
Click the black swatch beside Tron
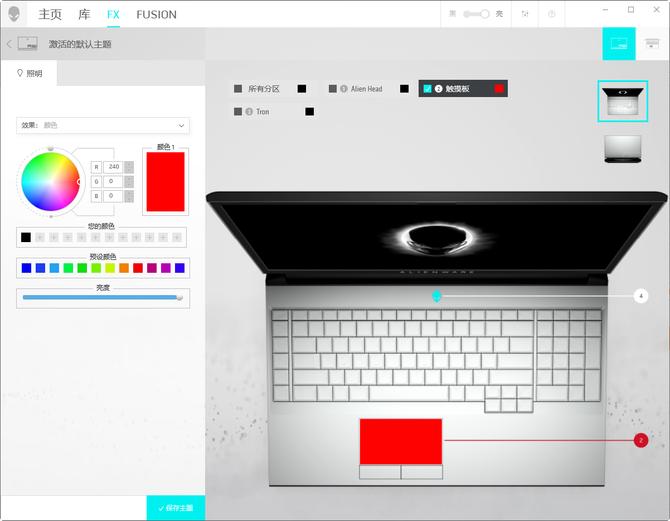click(310, 112)
